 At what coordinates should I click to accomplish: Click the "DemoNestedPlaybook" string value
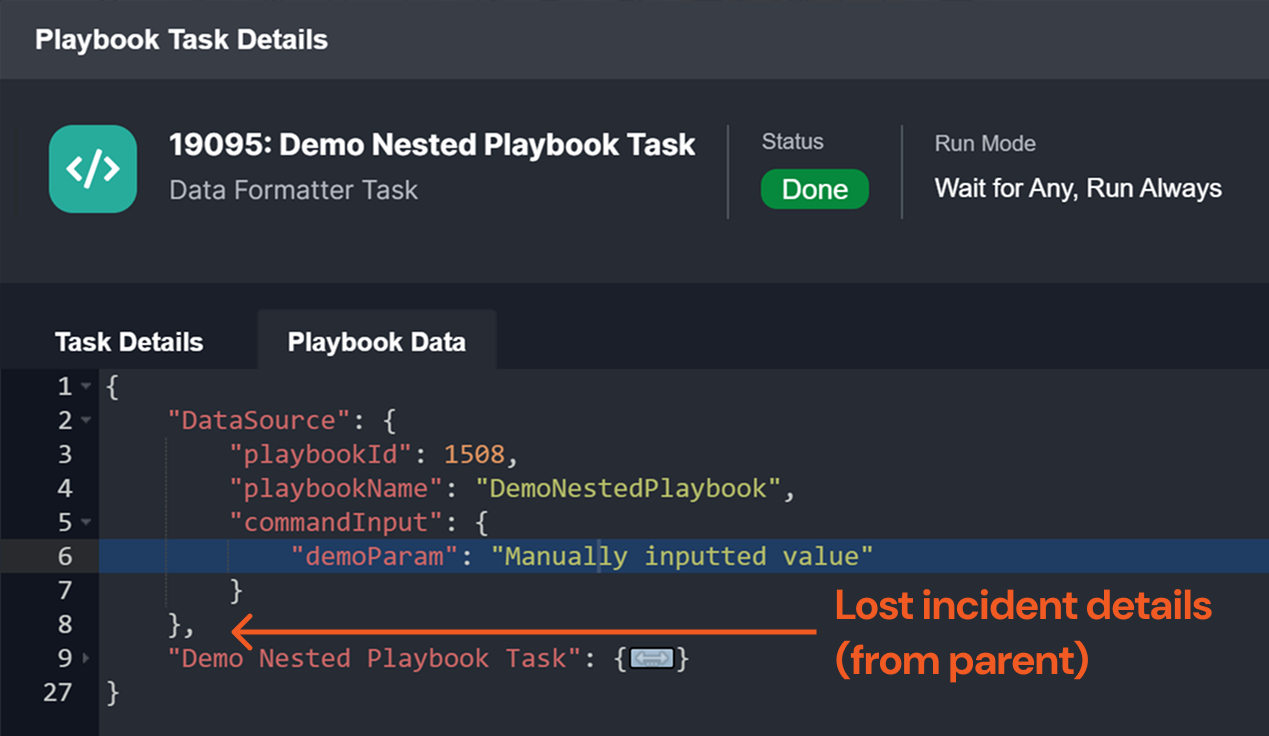point(627,489)
